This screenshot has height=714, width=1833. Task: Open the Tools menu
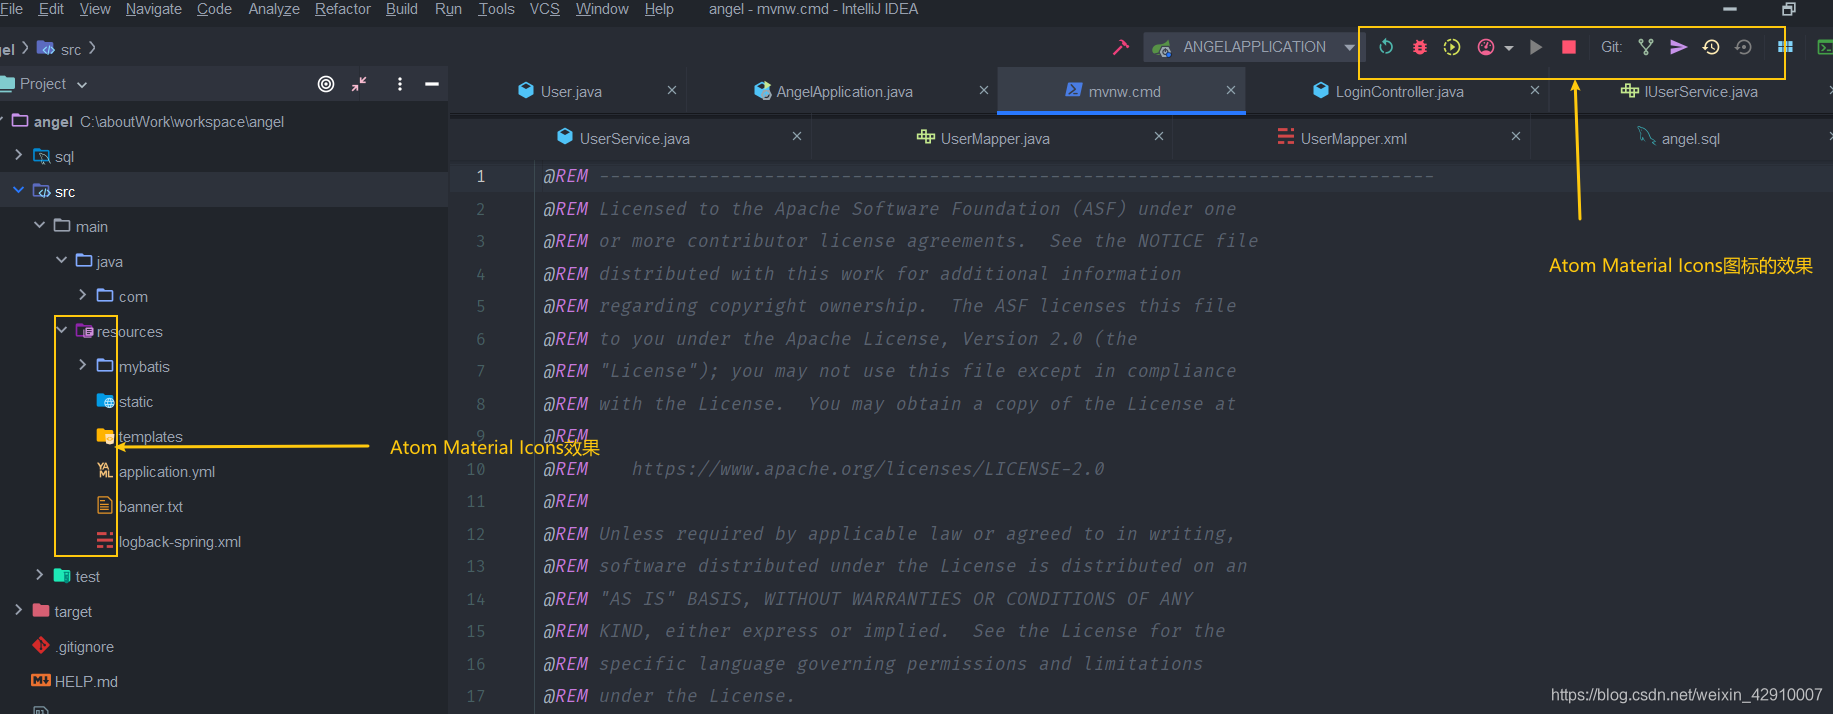click(x=496, y=9)
